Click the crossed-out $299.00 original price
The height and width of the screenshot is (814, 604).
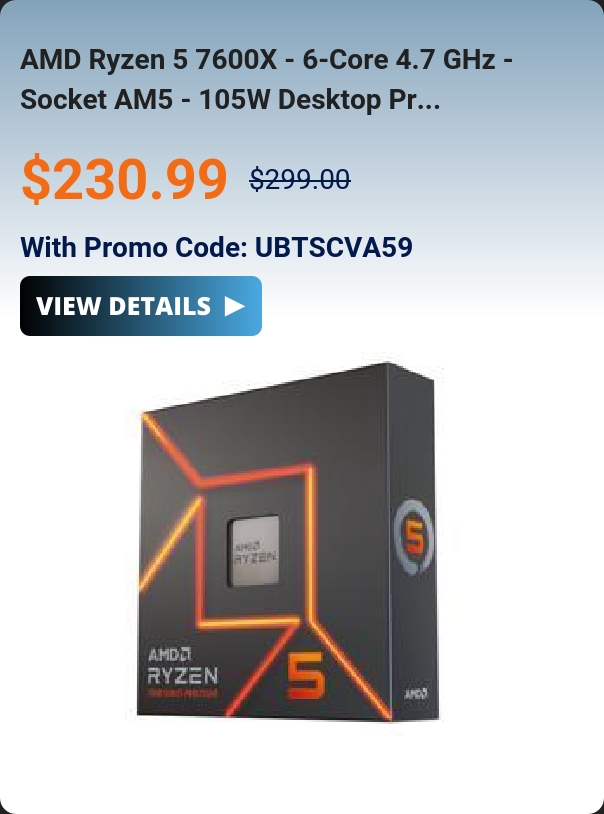300,180
